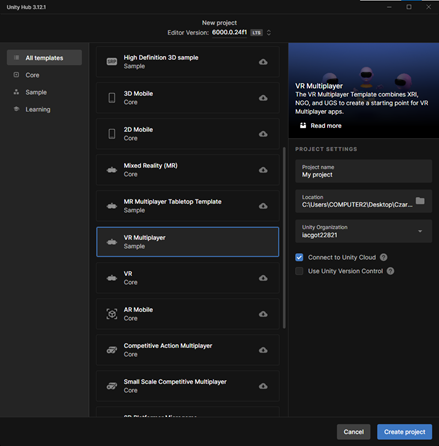Image resolution: width=439 pixels, height=446 pixels.
Task: Click gamepad icon of Competitive Action Multiplayer
Action: click(112, 350)
